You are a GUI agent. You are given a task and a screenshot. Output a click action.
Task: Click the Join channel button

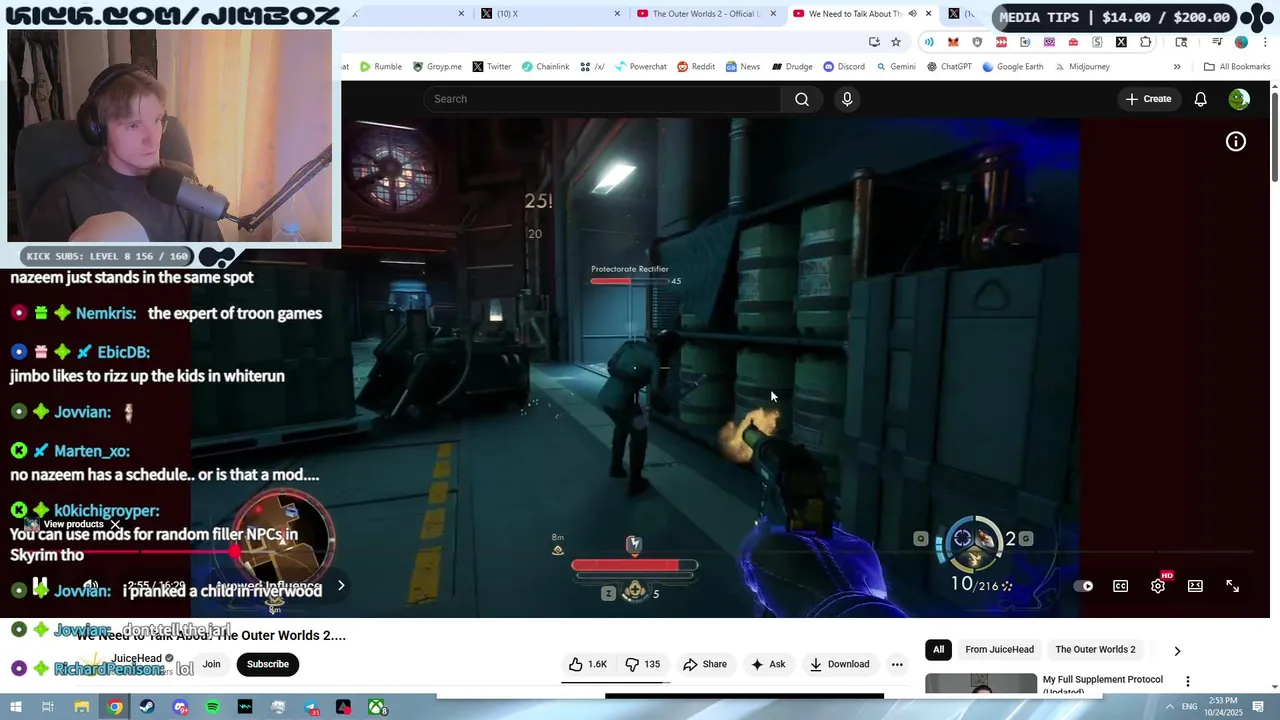211,664
